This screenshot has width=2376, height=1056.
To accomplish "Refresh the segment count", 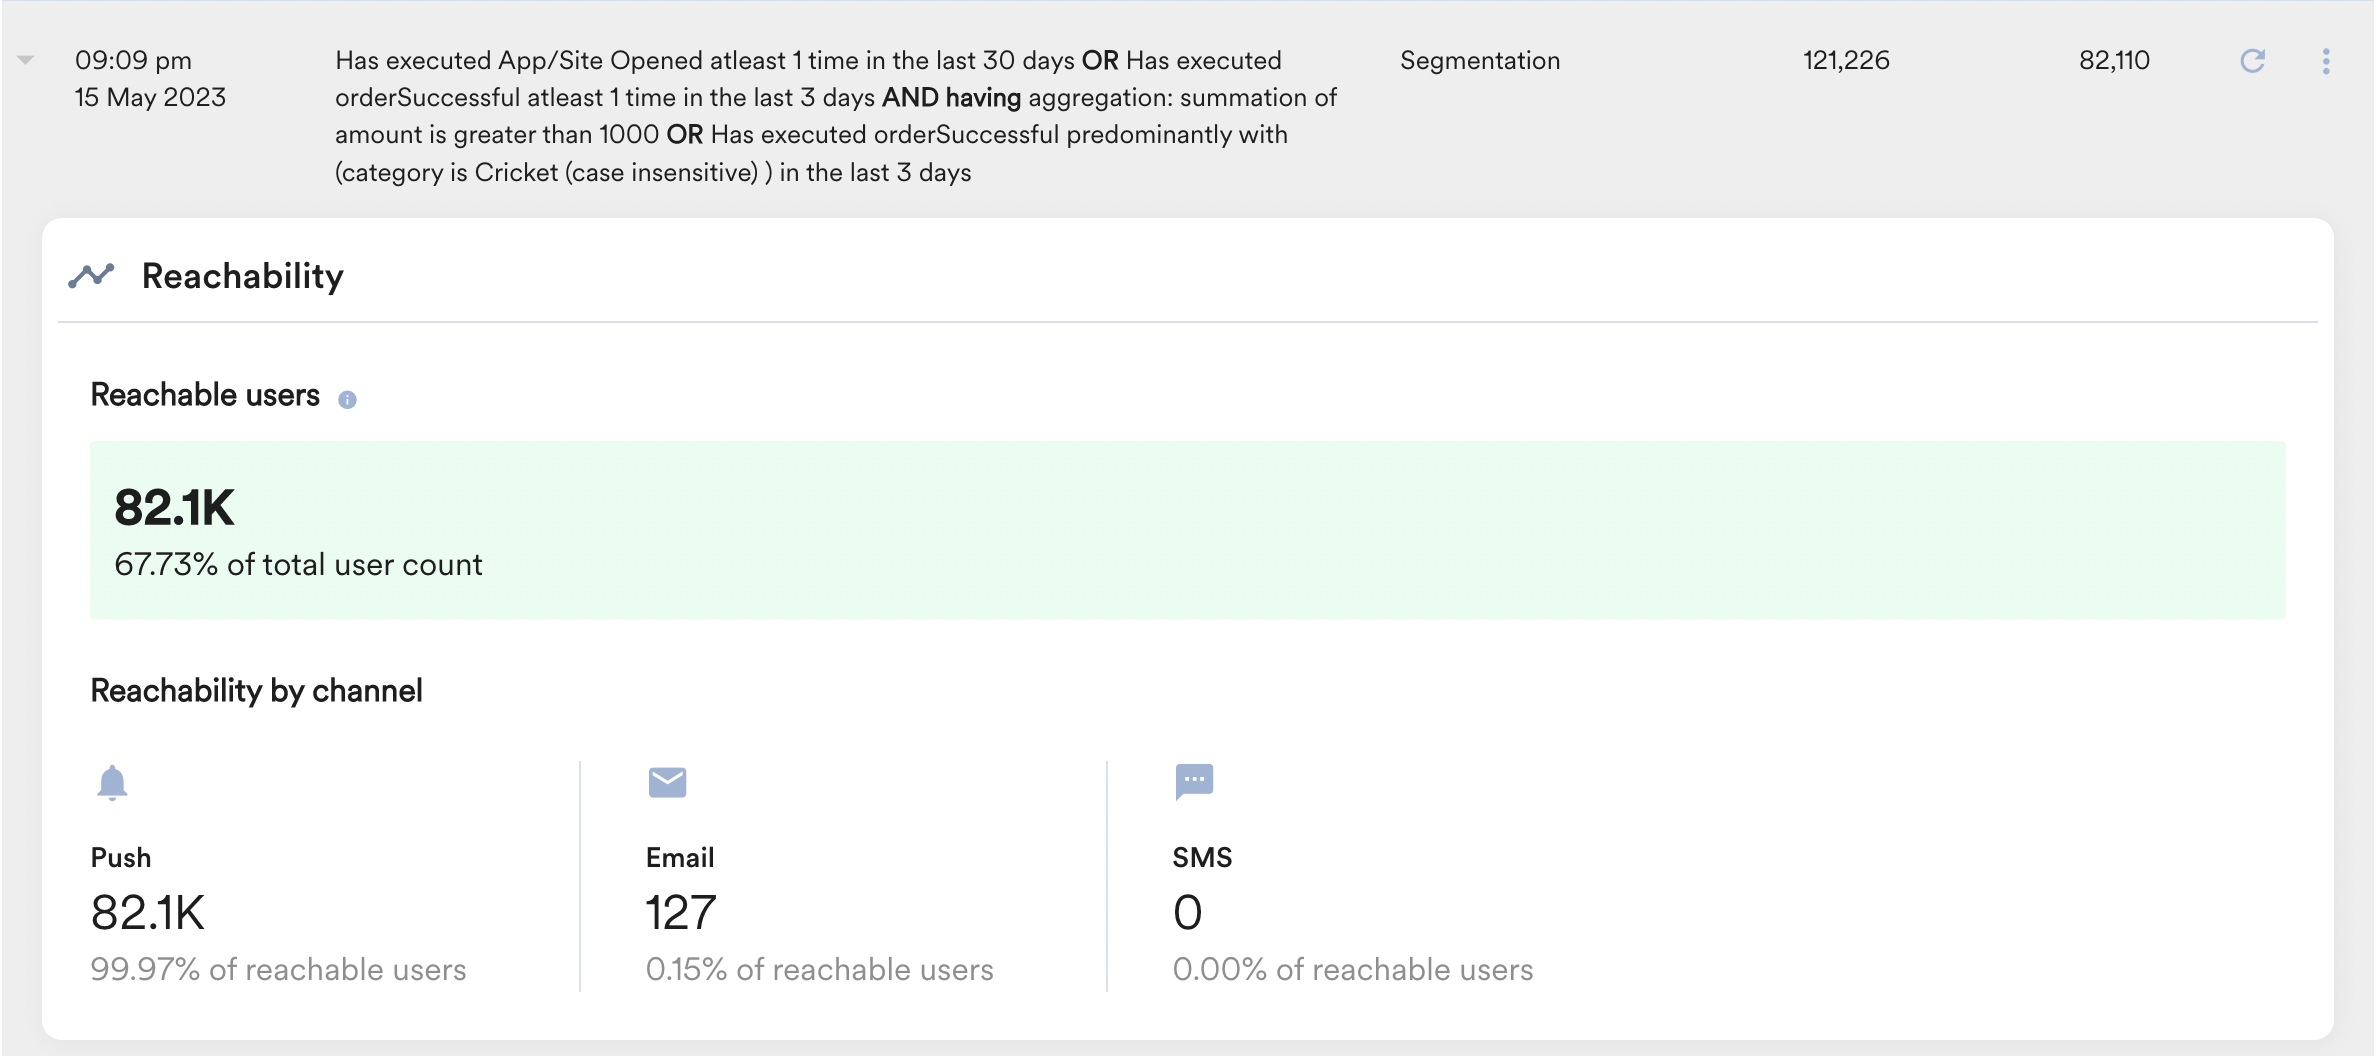I will tap(2252, 61).
